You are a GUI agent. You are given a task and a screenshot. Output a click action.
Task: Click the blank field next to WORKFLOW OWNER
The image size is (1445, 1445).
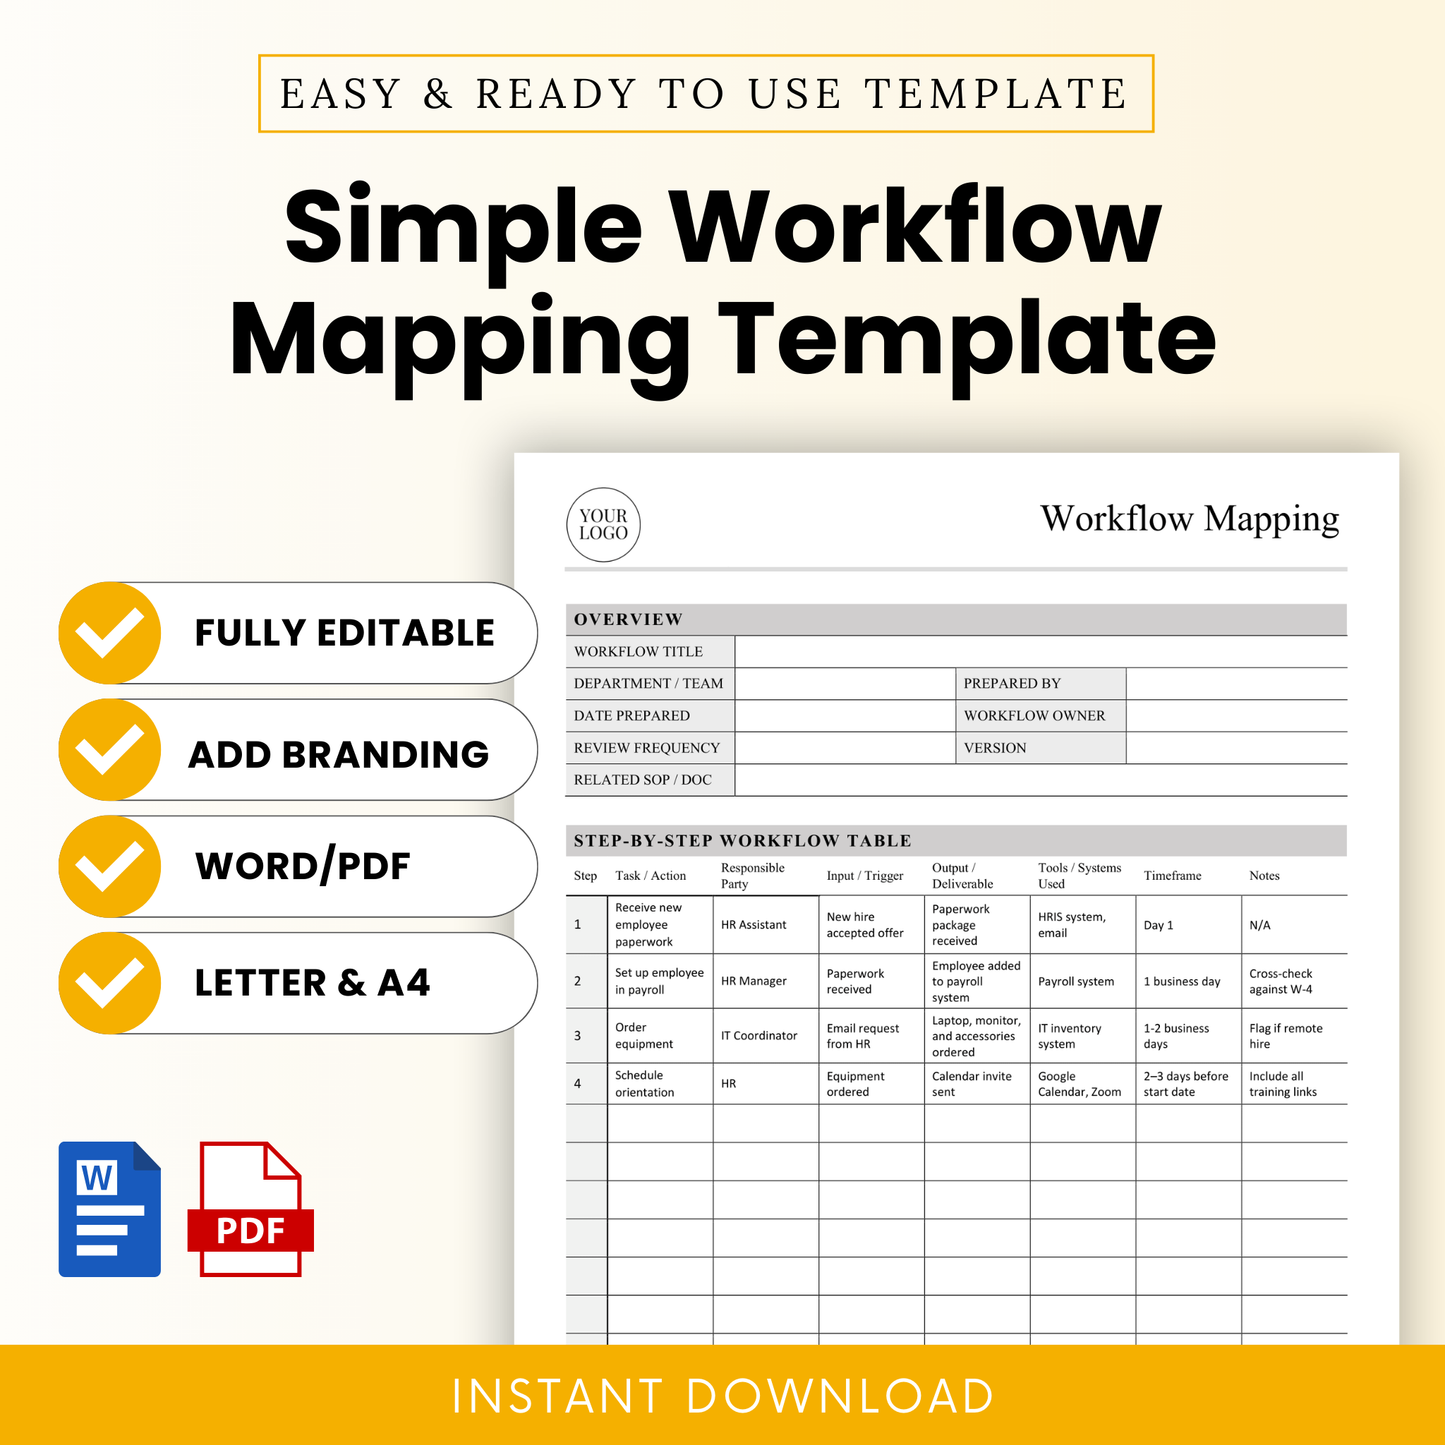pyautogui.click(x=1237, y=716)
